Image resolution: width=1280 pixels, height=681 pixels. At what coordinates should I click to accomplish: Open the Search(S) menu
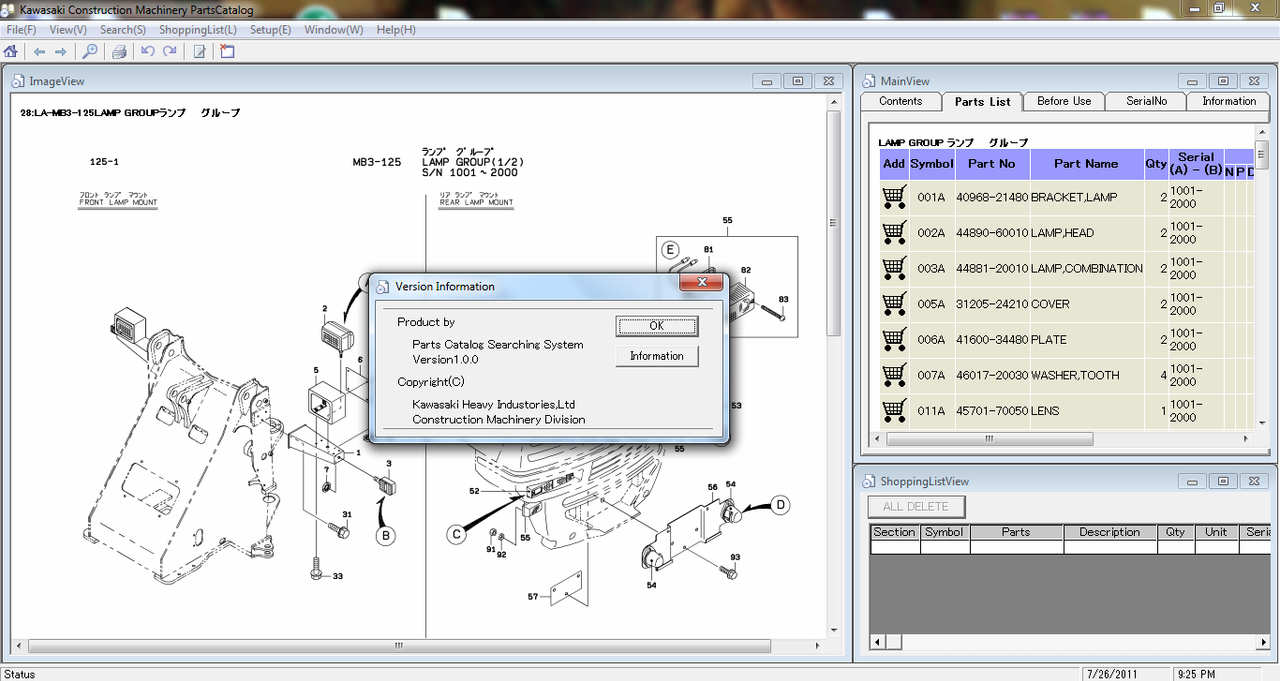pos(123,30)
